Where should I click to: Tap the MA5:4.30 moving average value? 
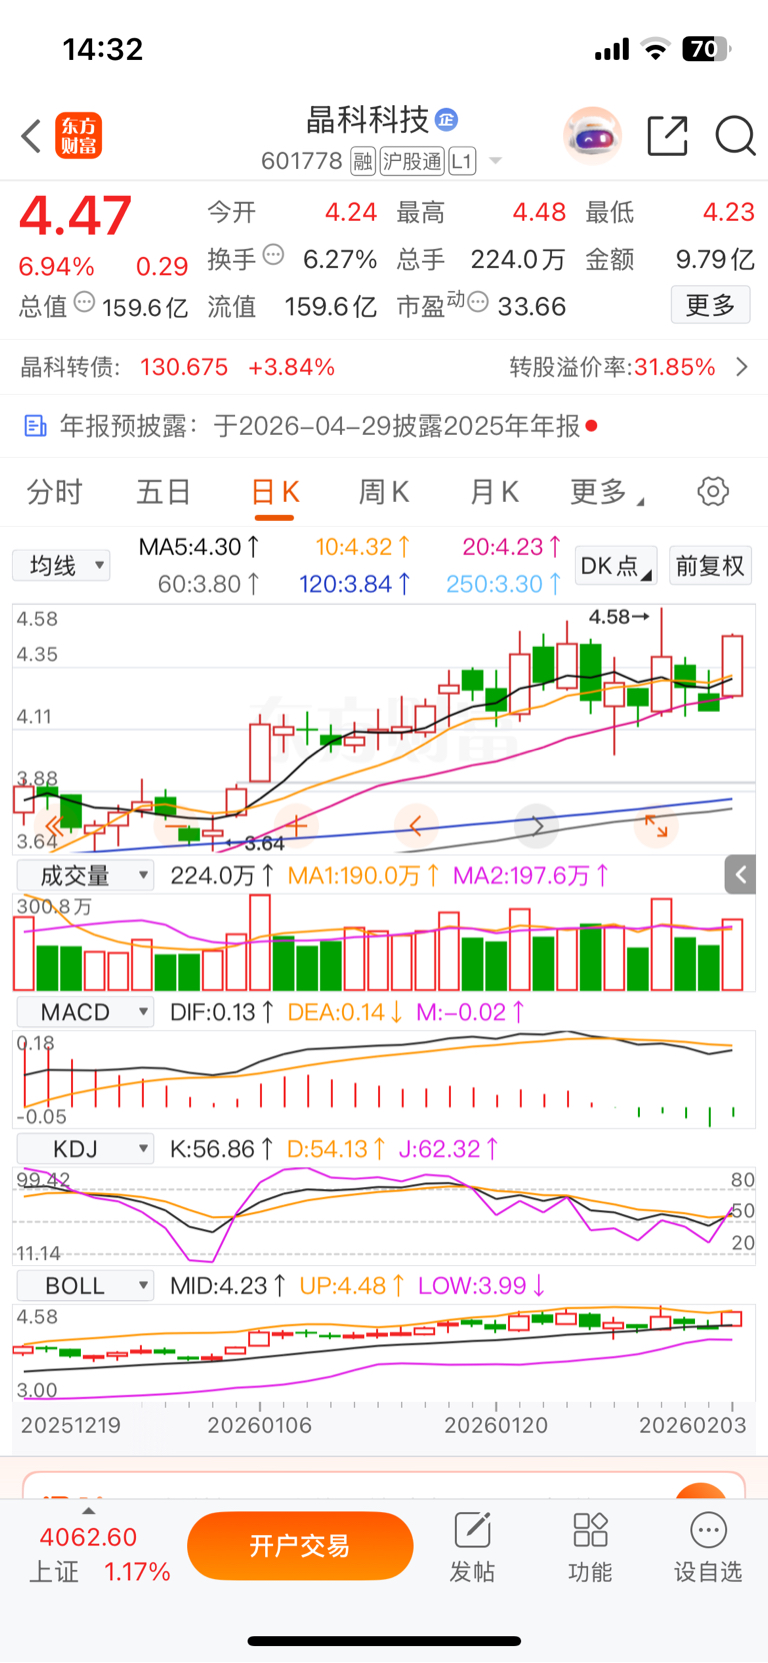tap(199, 547)
